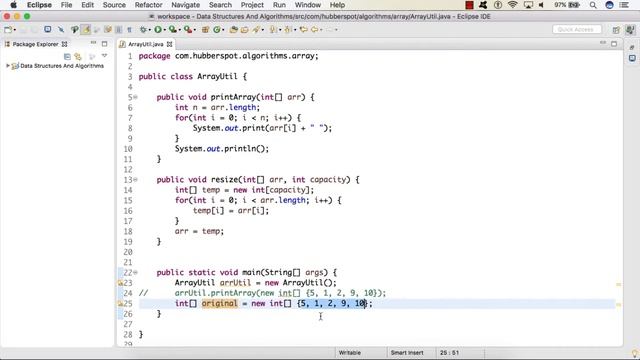Click the Open Type folder icon

(x=233, y=29)
